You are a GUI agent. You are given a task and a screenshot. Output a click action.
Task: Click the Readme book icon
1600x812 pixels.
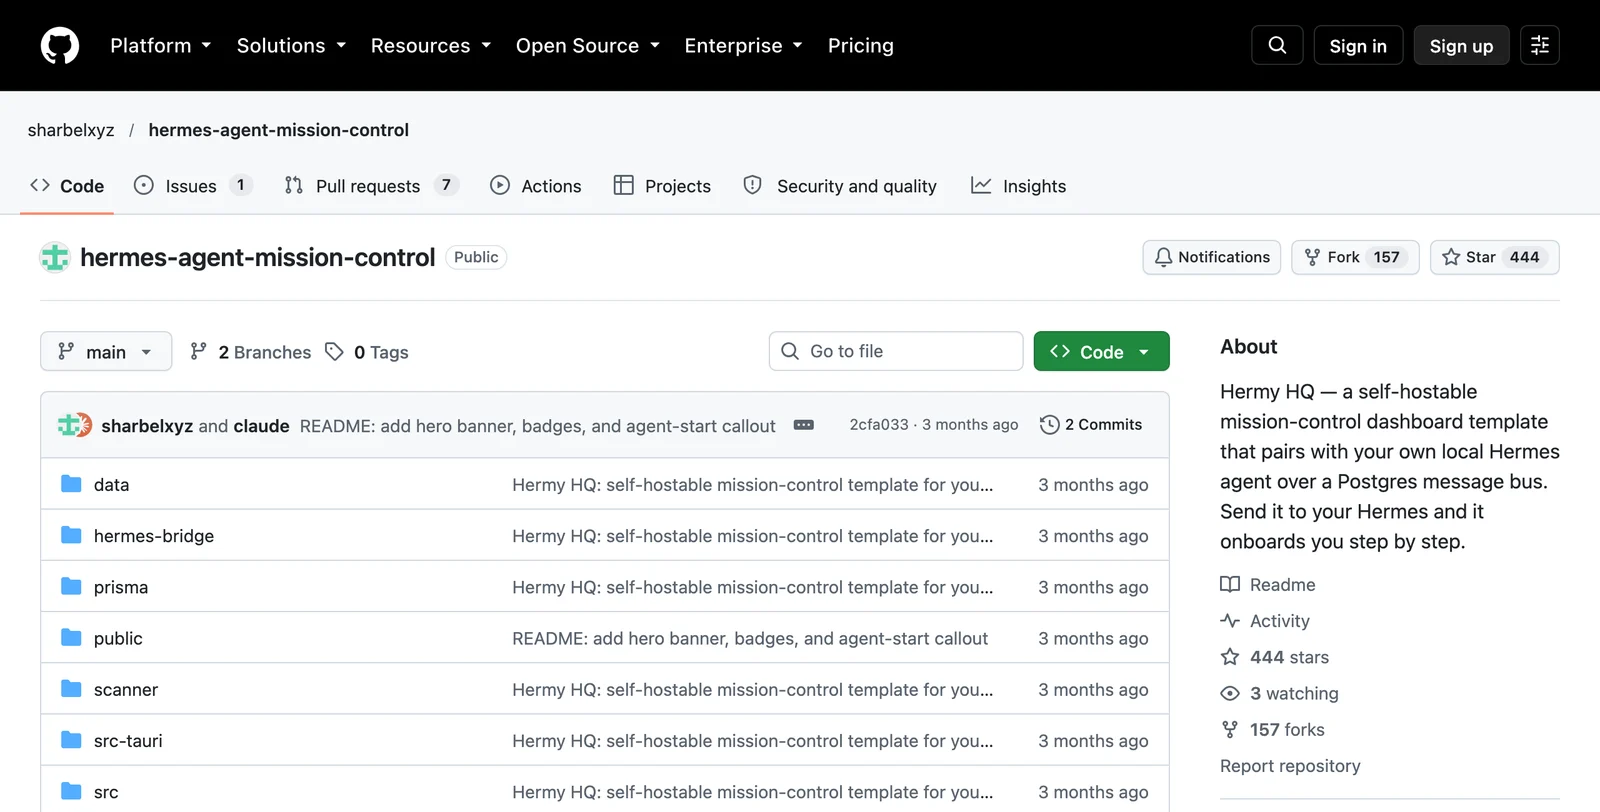[1230, 584]
